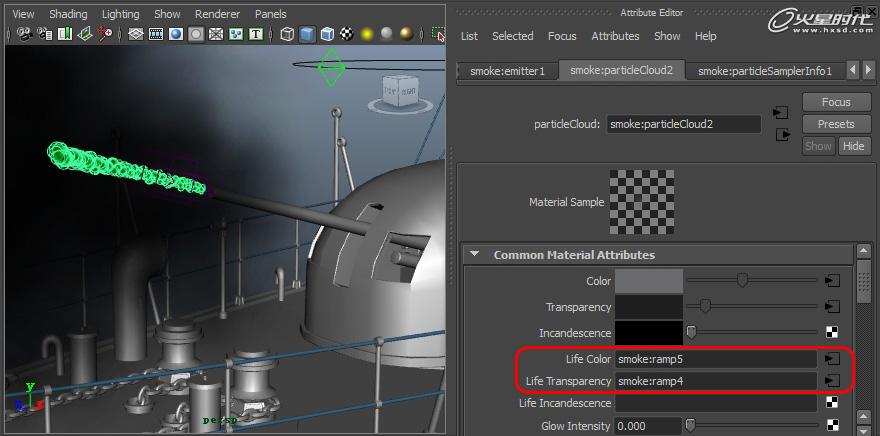This screenshot has width=880, height=436.
Task: Click the go to input connection icon
Action: (781, 113)
